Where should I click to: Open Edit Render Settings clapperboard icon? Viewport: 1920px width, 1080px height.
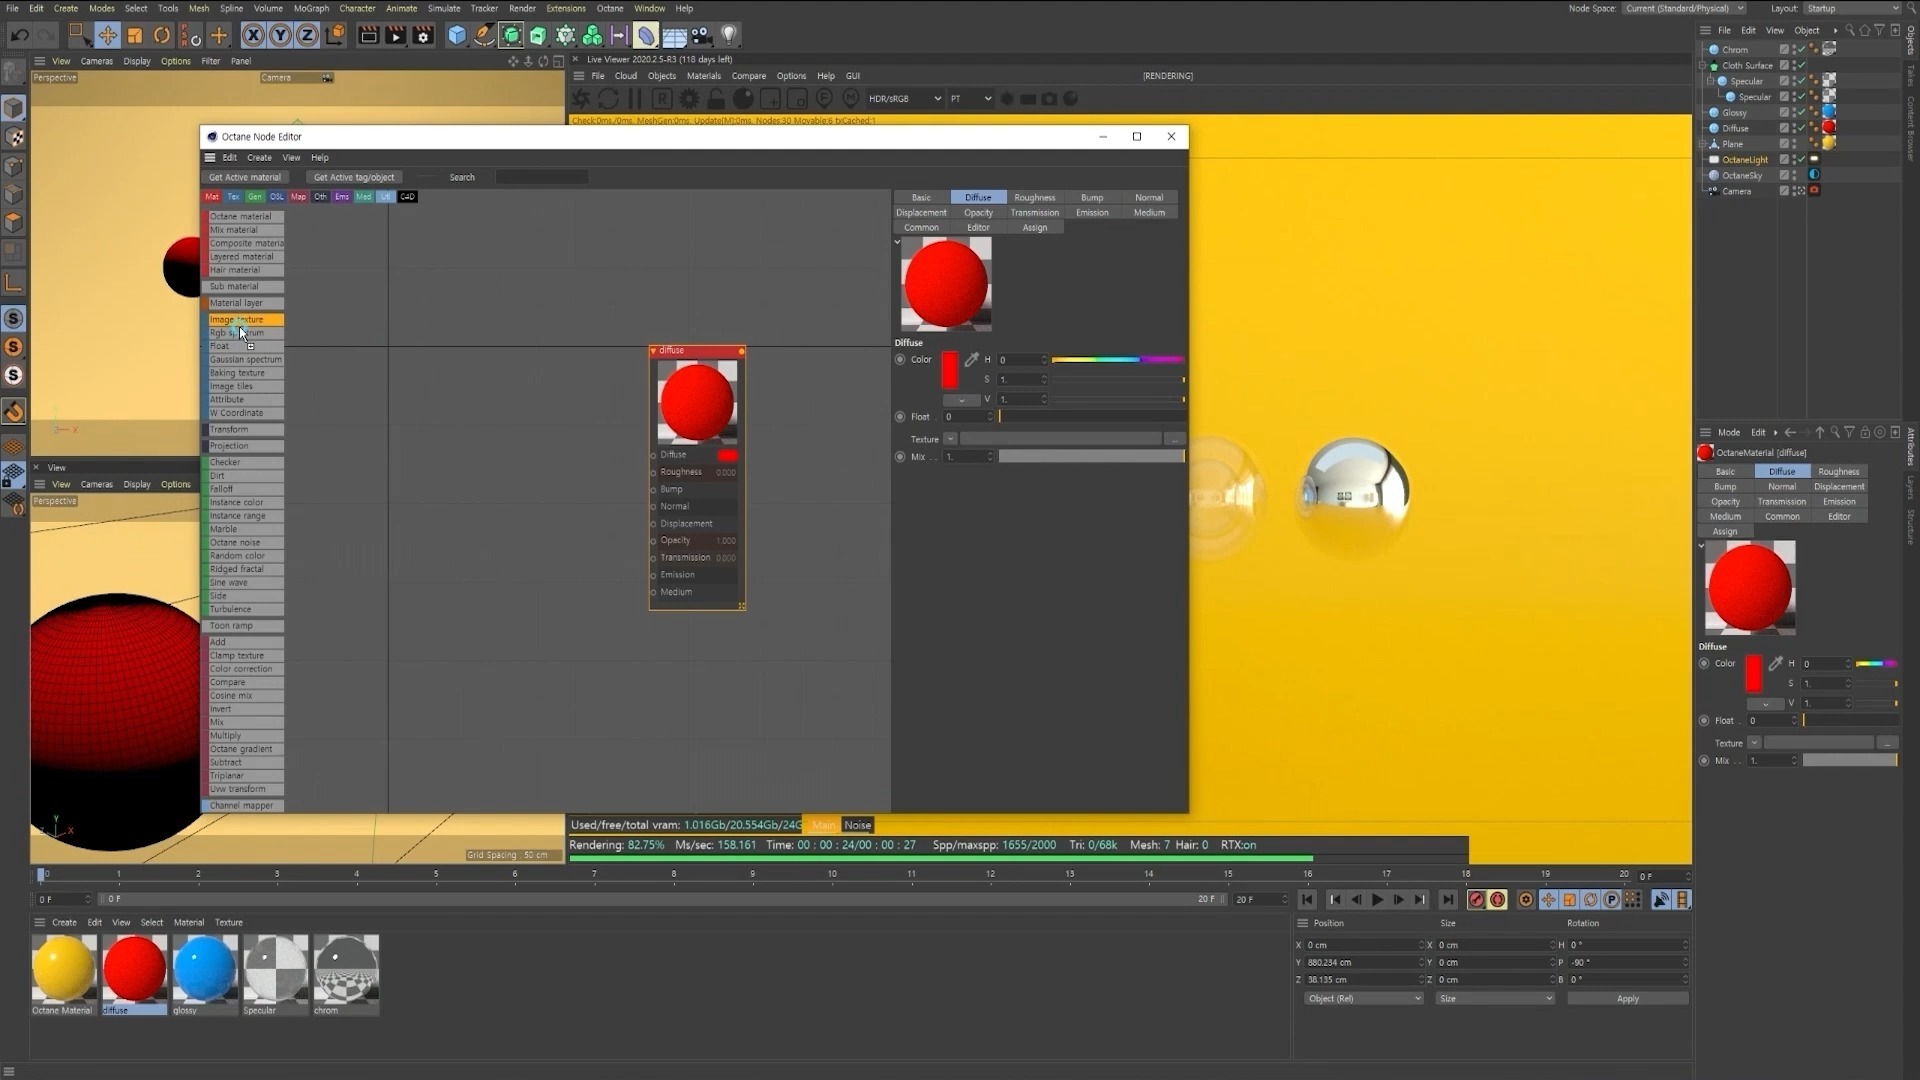tap(423, 36)
